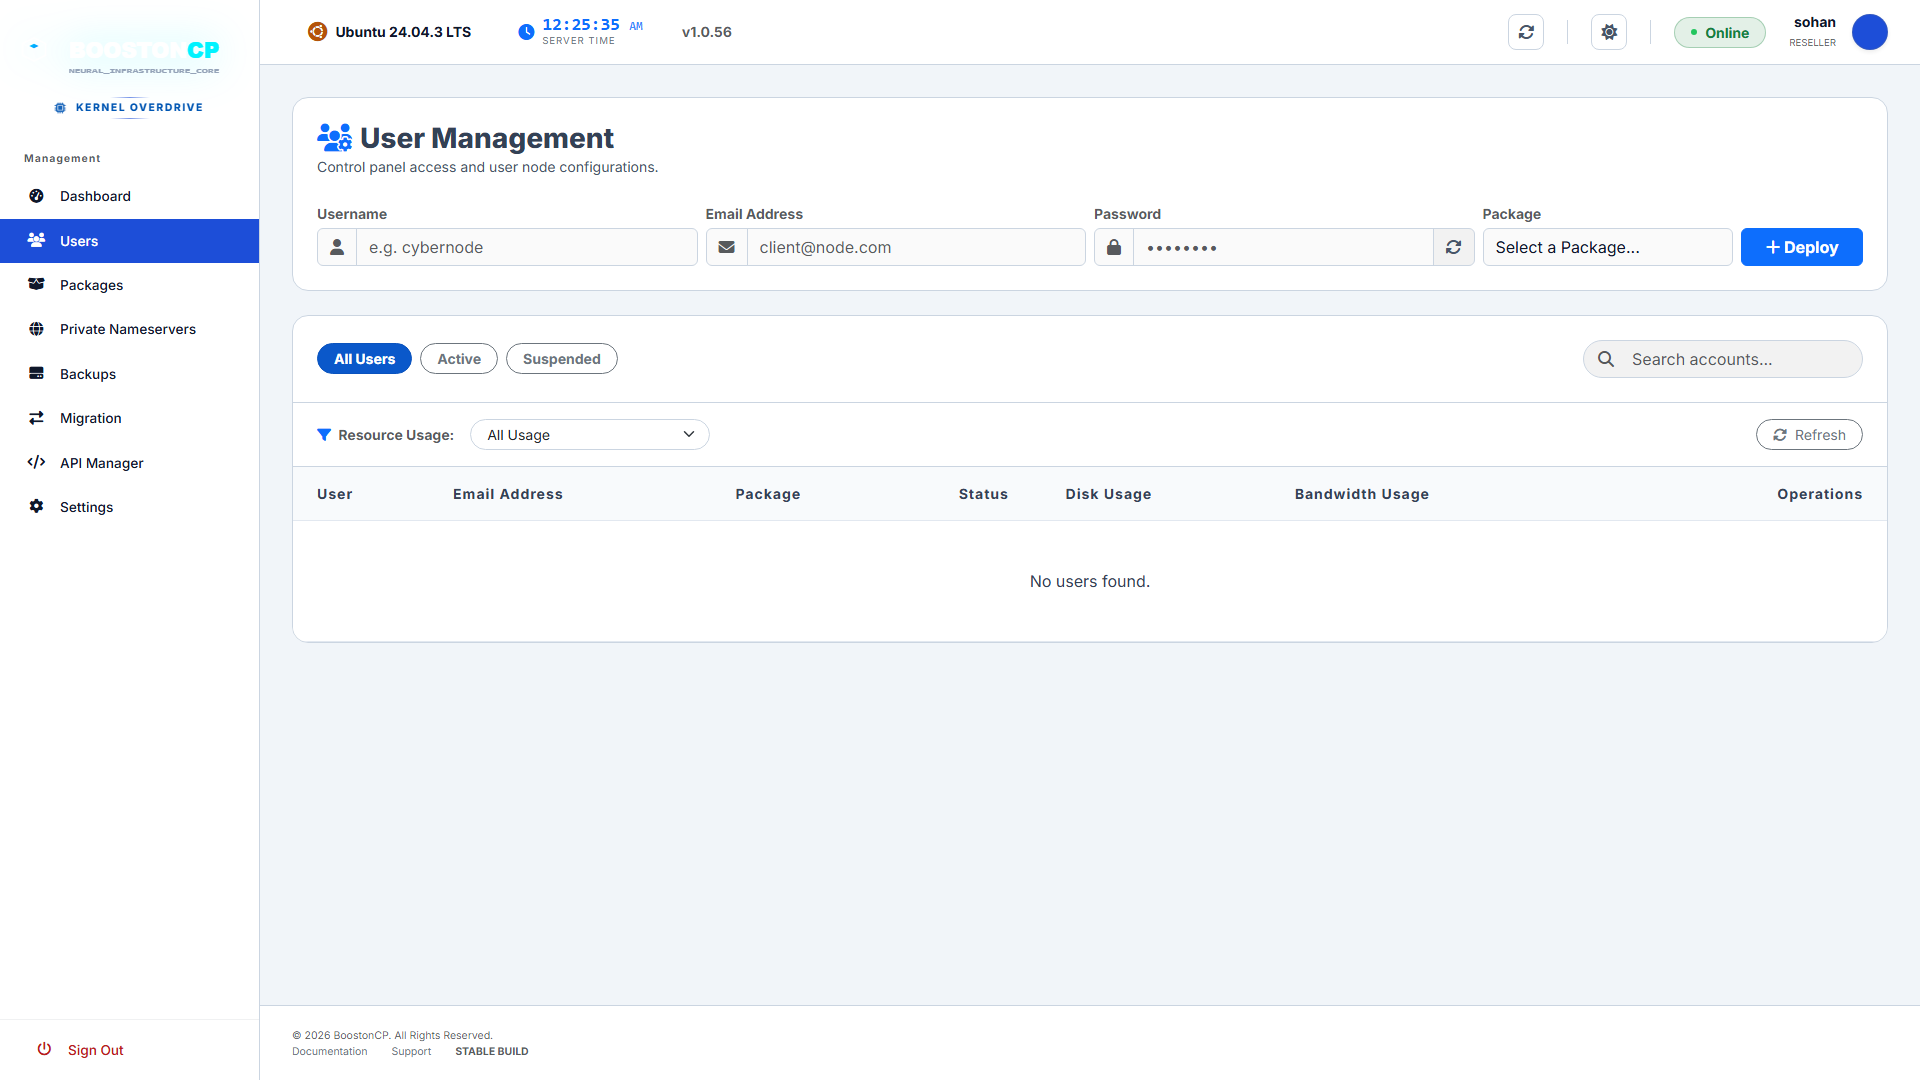The width and height of the screenshot is (1920, 1080).
Task: Focus the Password input field
Action: (1283, 247)
